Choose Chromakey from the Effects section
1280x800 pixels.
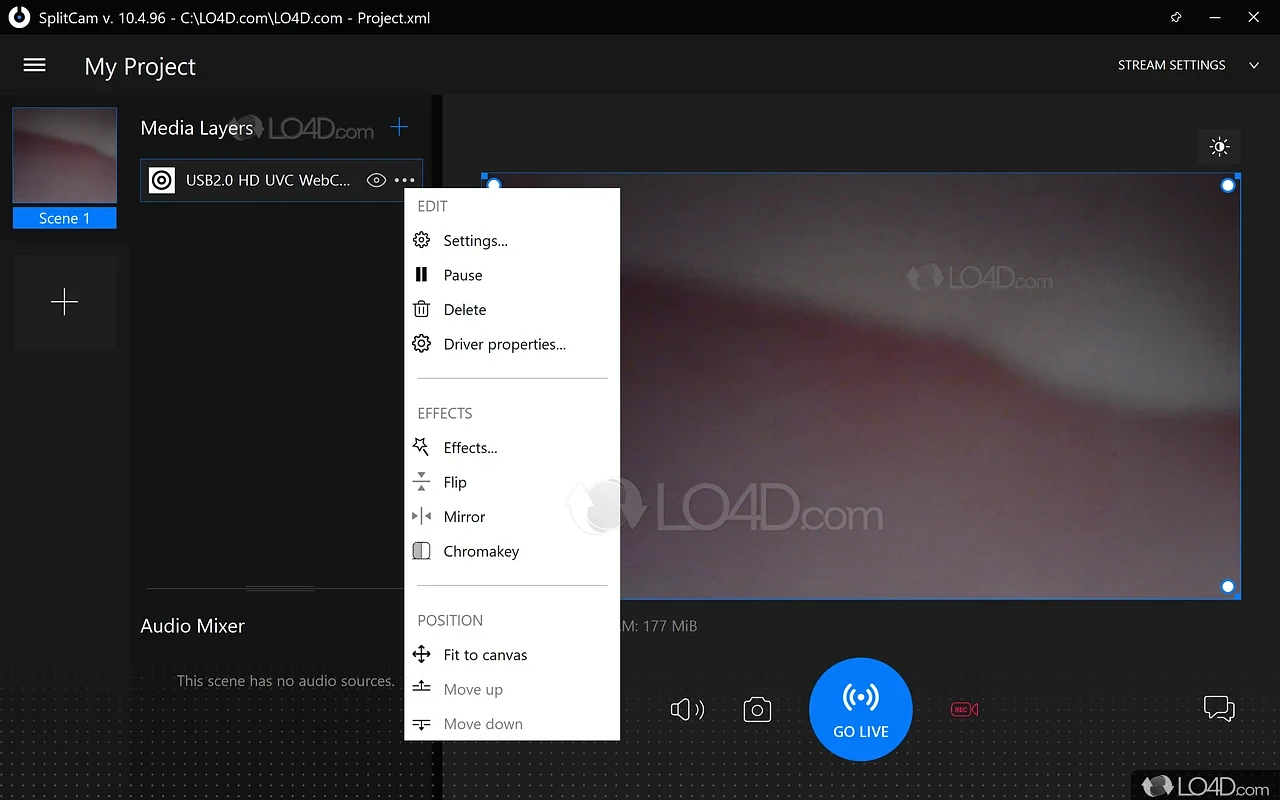point(480,551)
